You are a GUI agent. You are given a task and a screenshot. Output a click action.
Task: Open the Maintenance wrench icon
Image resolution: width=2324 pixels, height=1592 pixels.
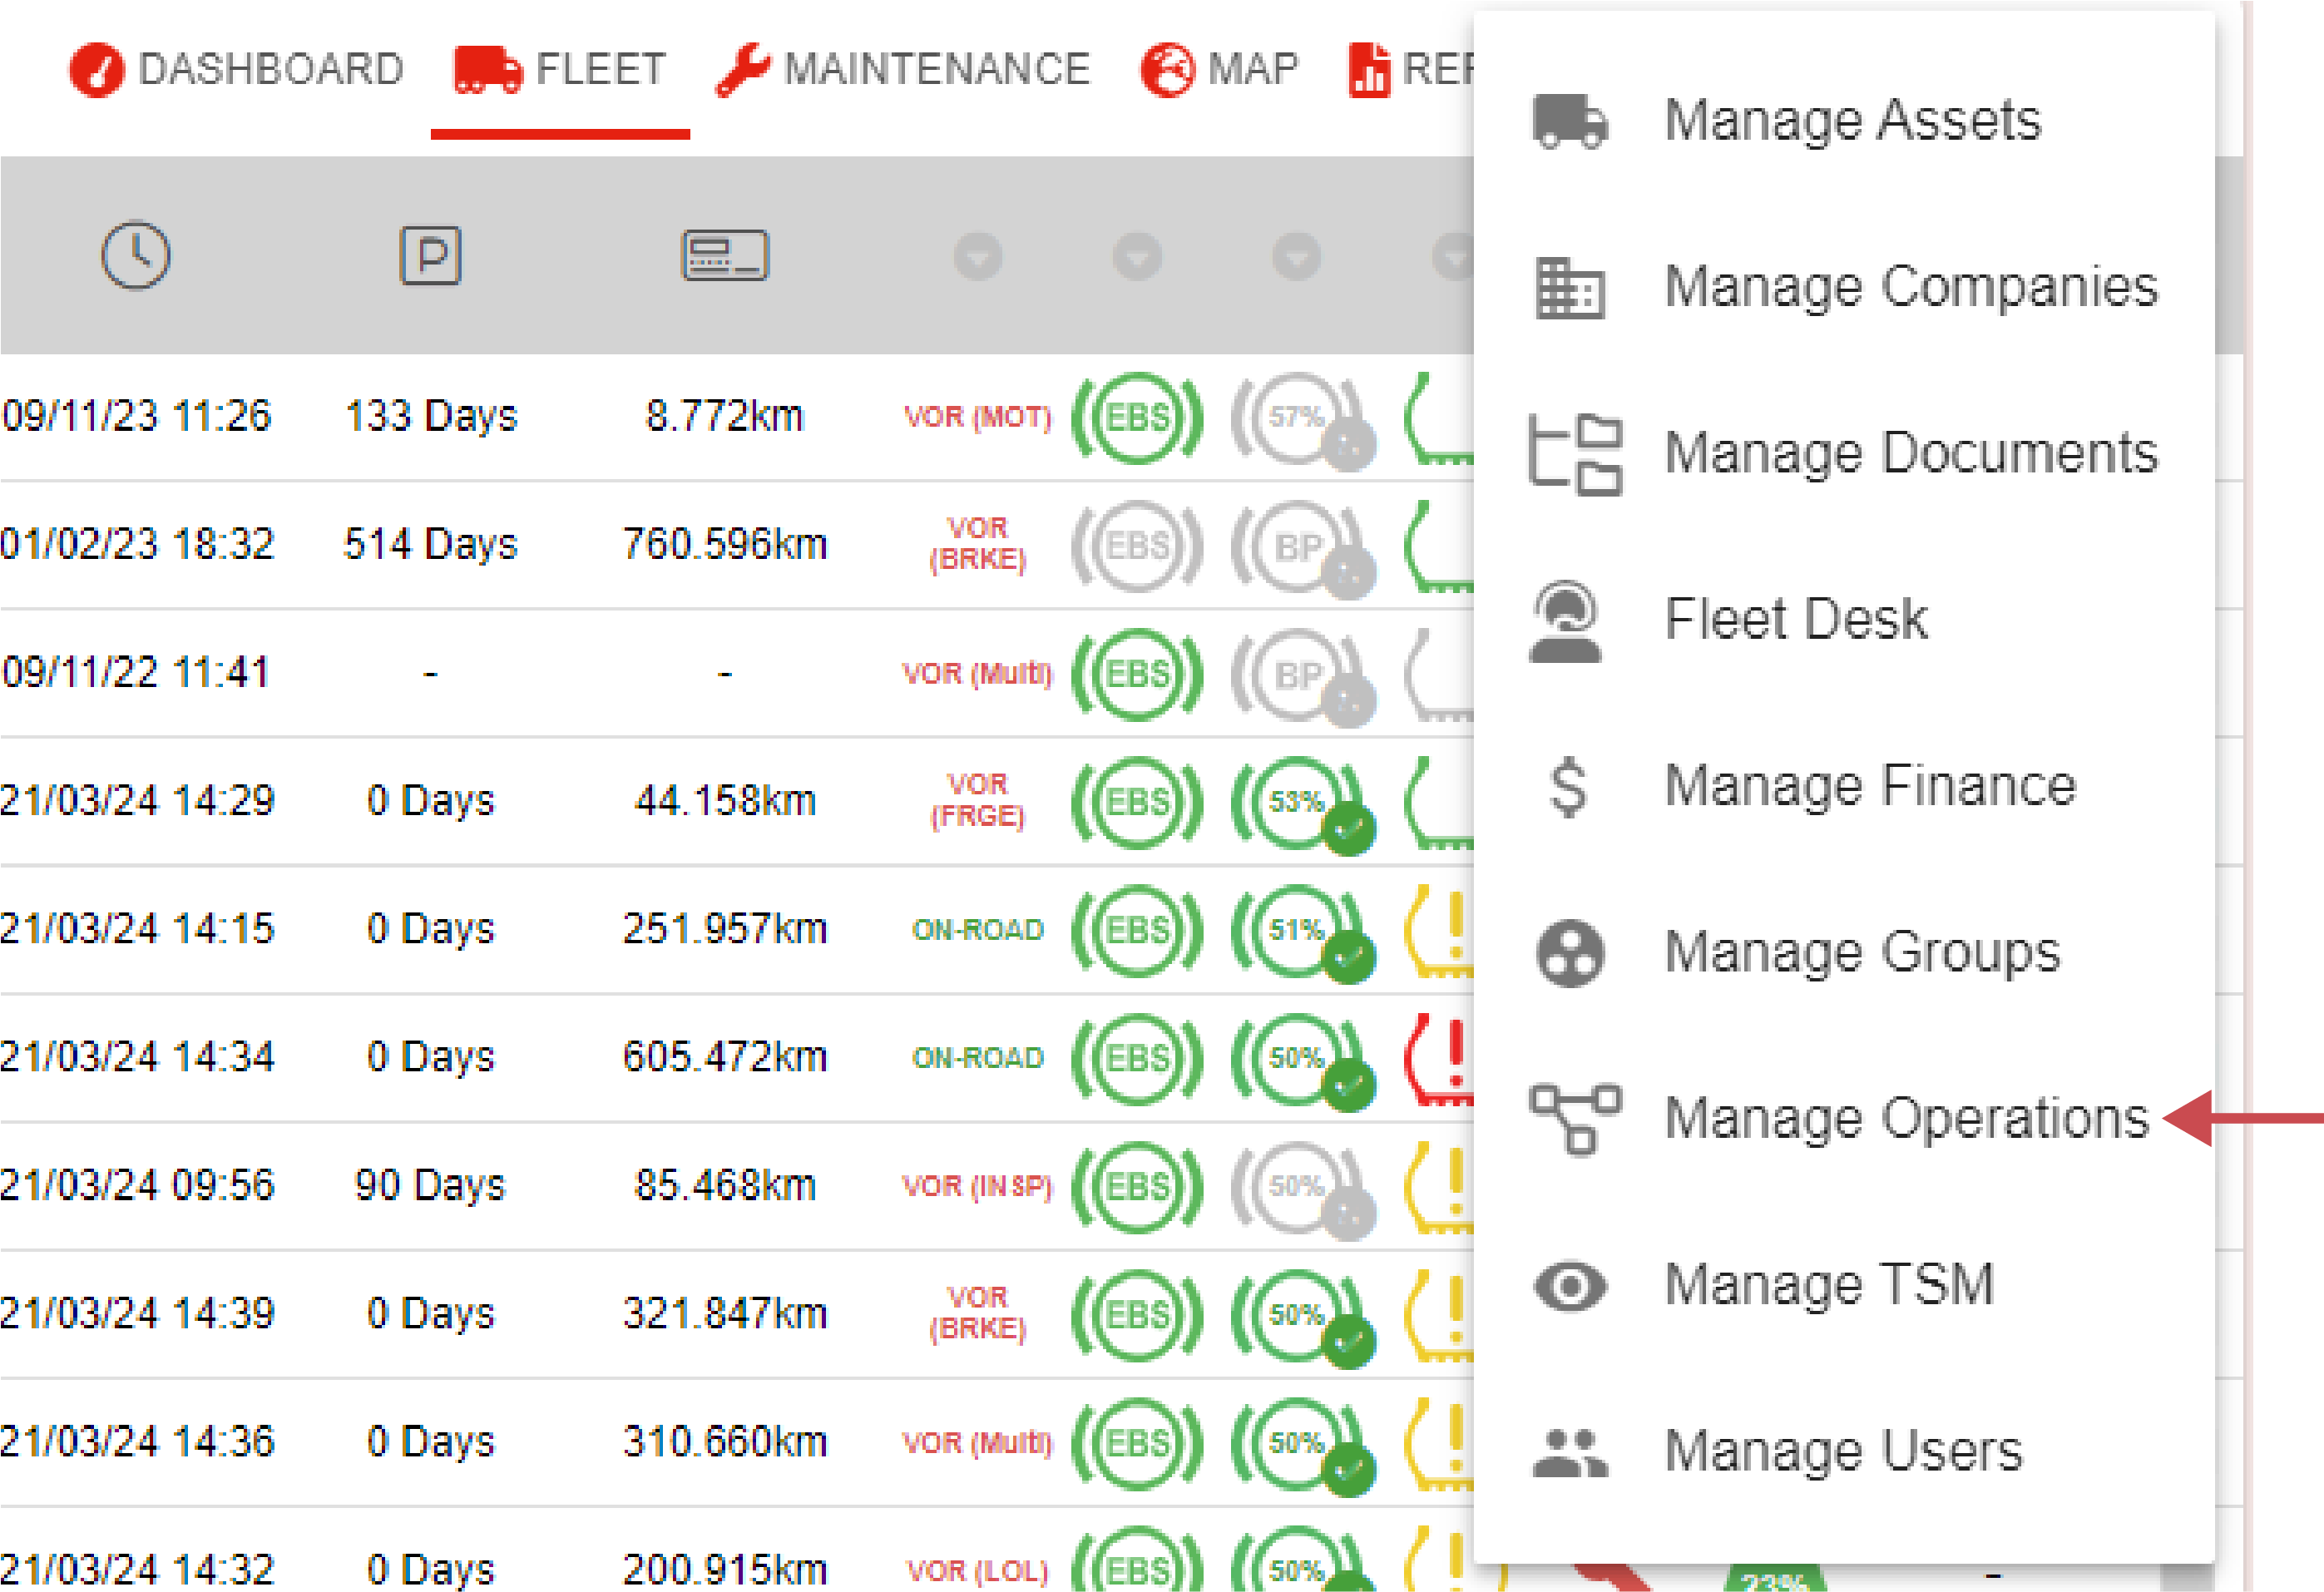(x=741, y=68)
